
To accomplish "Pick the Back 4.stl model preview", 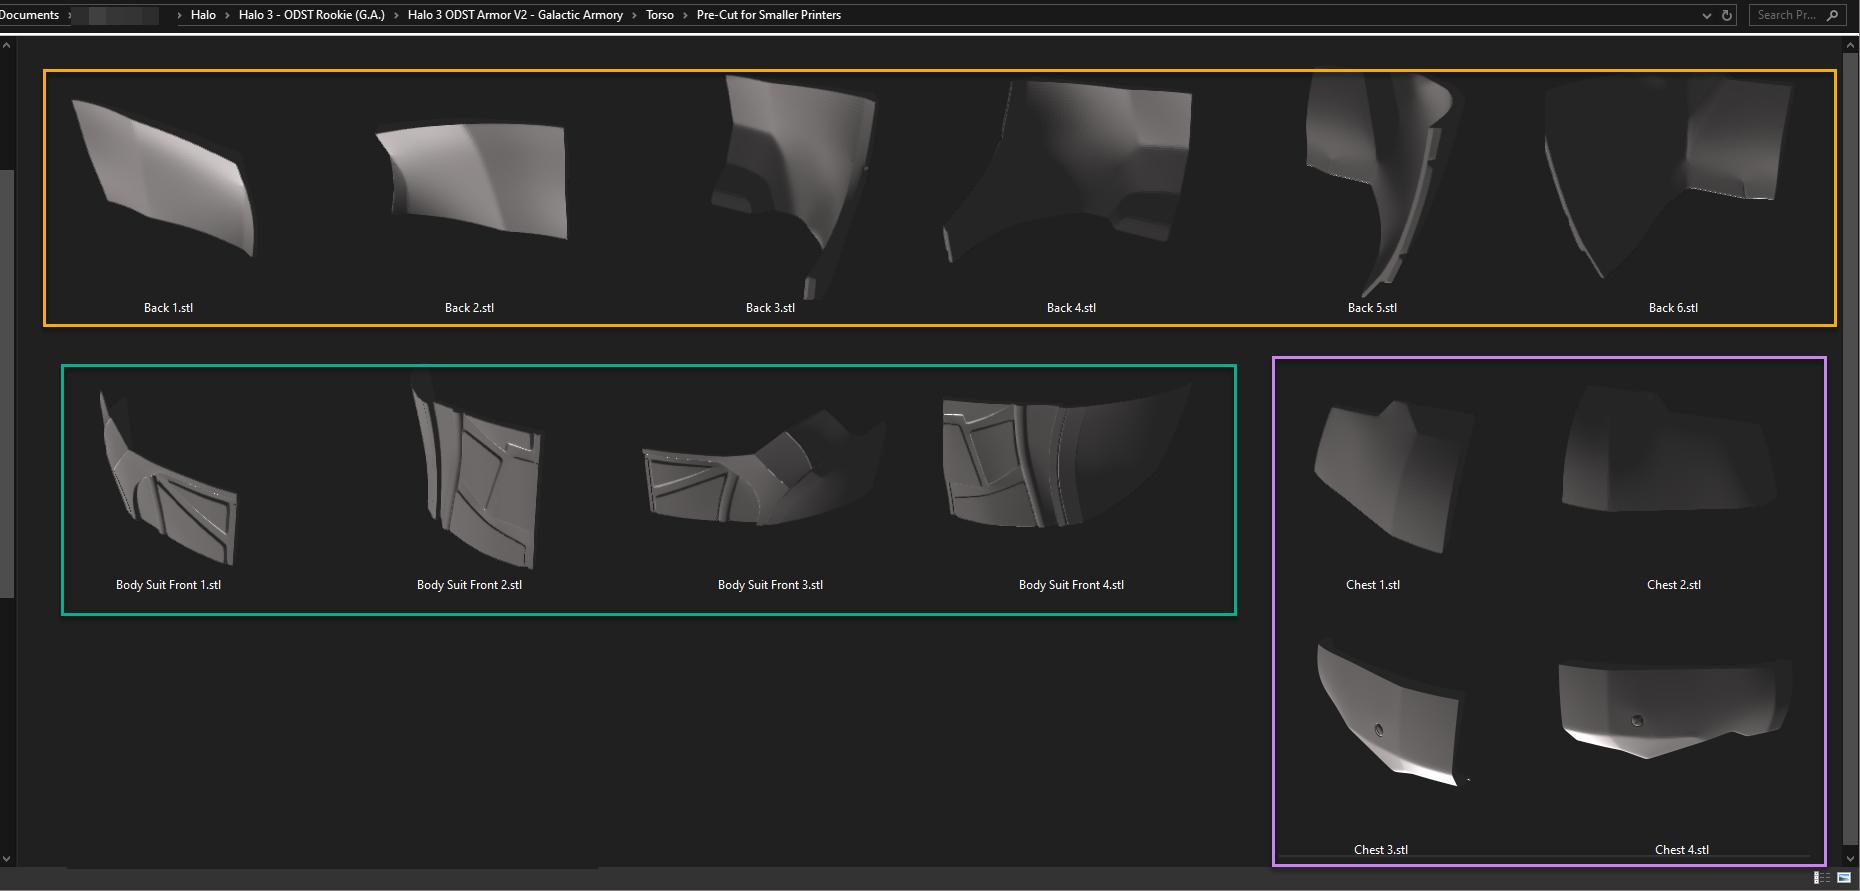I will (1068, 172).
